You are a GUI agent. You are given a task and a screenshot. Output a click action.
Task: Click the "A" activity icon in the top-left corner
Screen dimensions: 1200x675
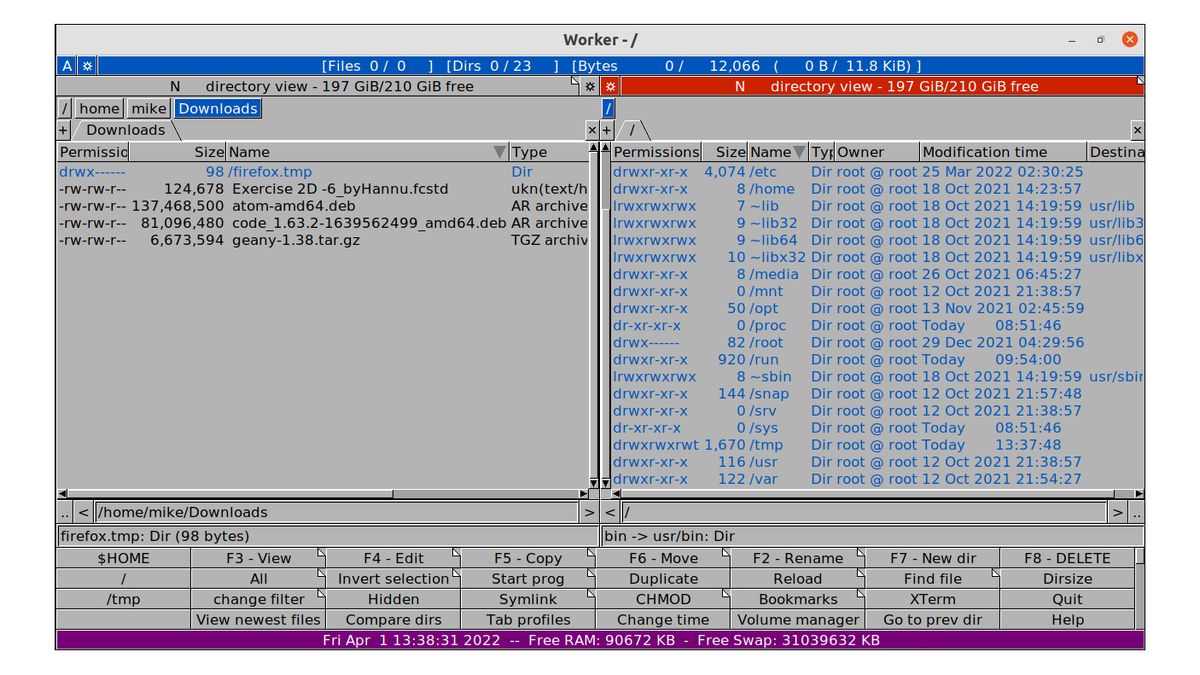coord(65,65)
